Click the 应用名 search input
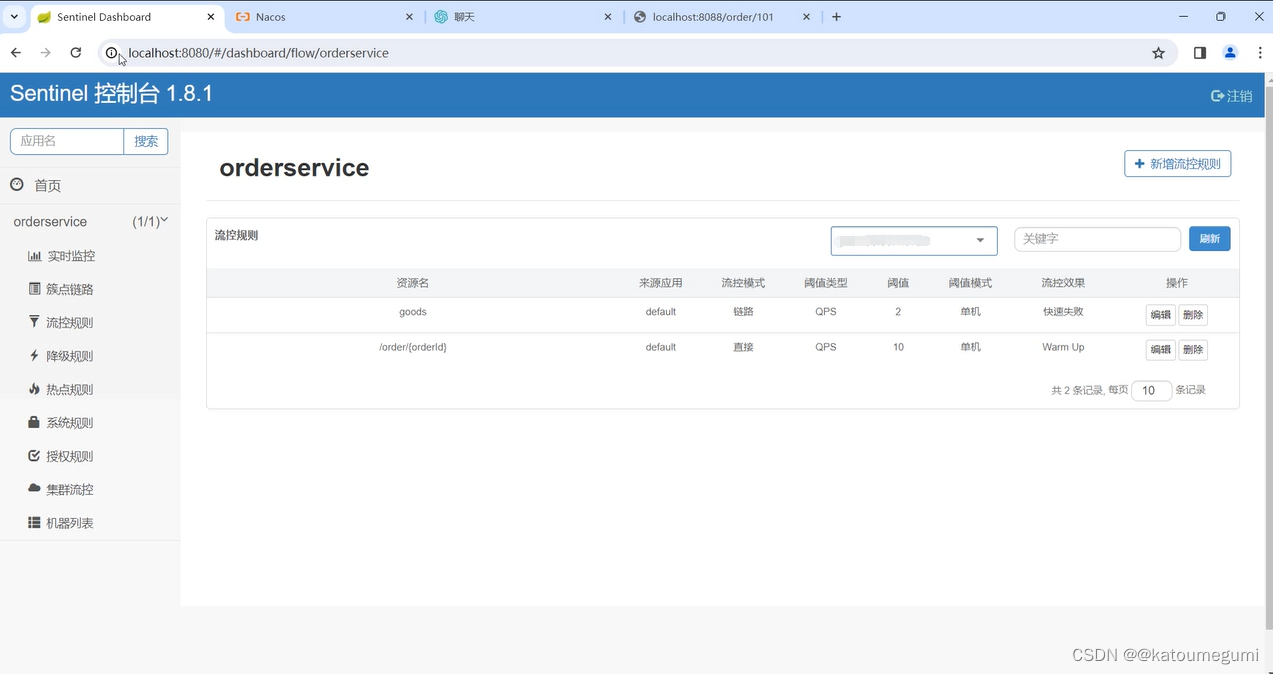This screenshot has height=674, width=1273. pos(67,141)
